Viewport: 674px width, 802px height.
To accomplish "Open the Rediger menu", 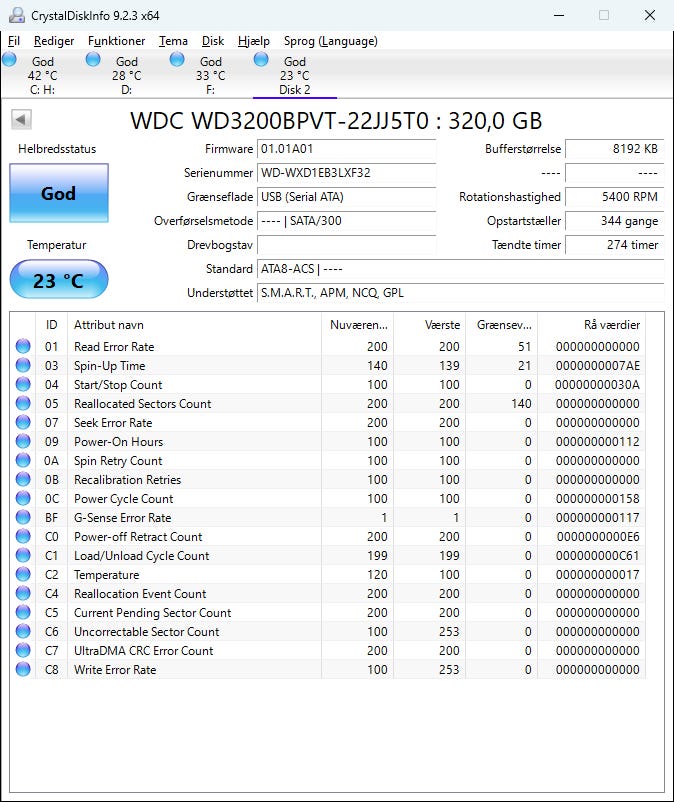I will click(54, 41).
